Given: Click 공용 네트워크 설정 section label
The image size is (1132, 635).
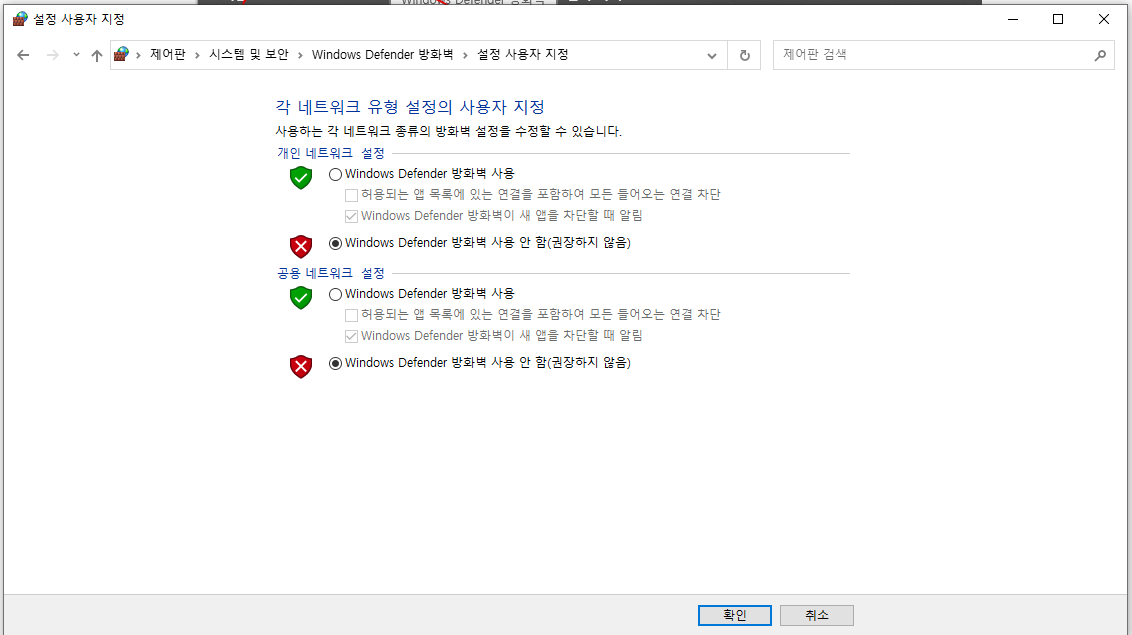Looking at the screenshot, I should point(331,273).
